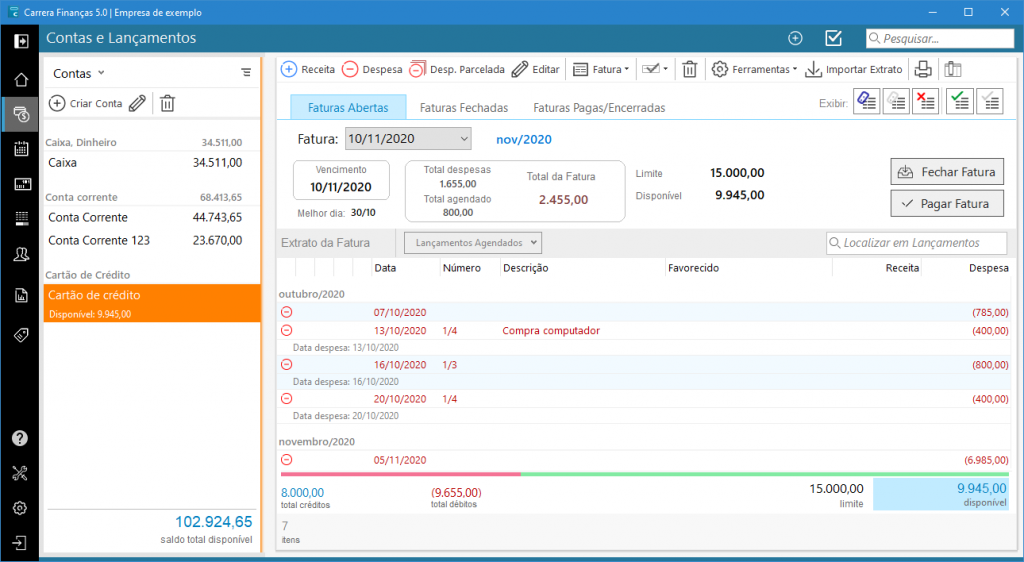The image size is (1024, 562).
Task: Go to the home icon in sidebar
Action: pyautogui.click(x=20, y=80)
